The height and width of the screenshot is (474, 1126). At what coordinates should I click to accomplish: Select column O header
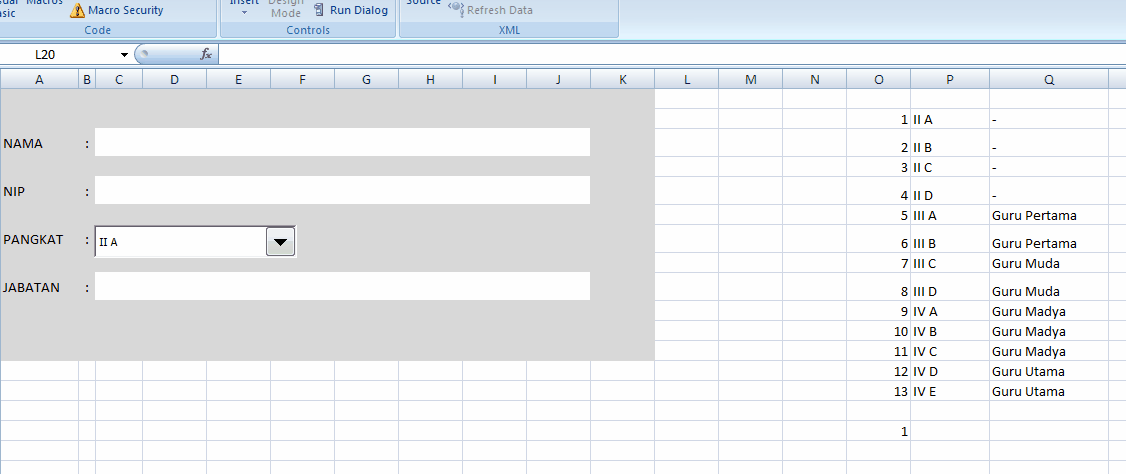(878, 80)
